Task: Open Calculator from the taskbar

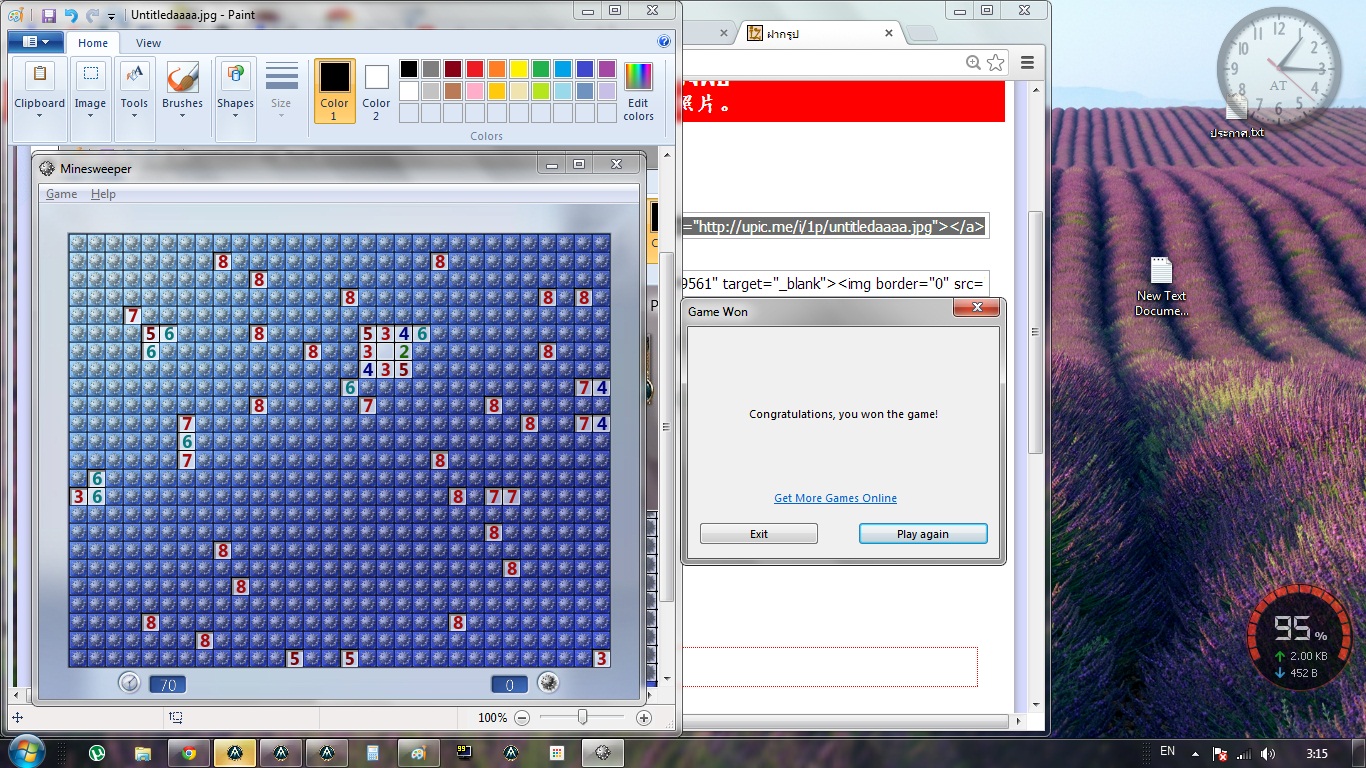Action: point(373,753)
